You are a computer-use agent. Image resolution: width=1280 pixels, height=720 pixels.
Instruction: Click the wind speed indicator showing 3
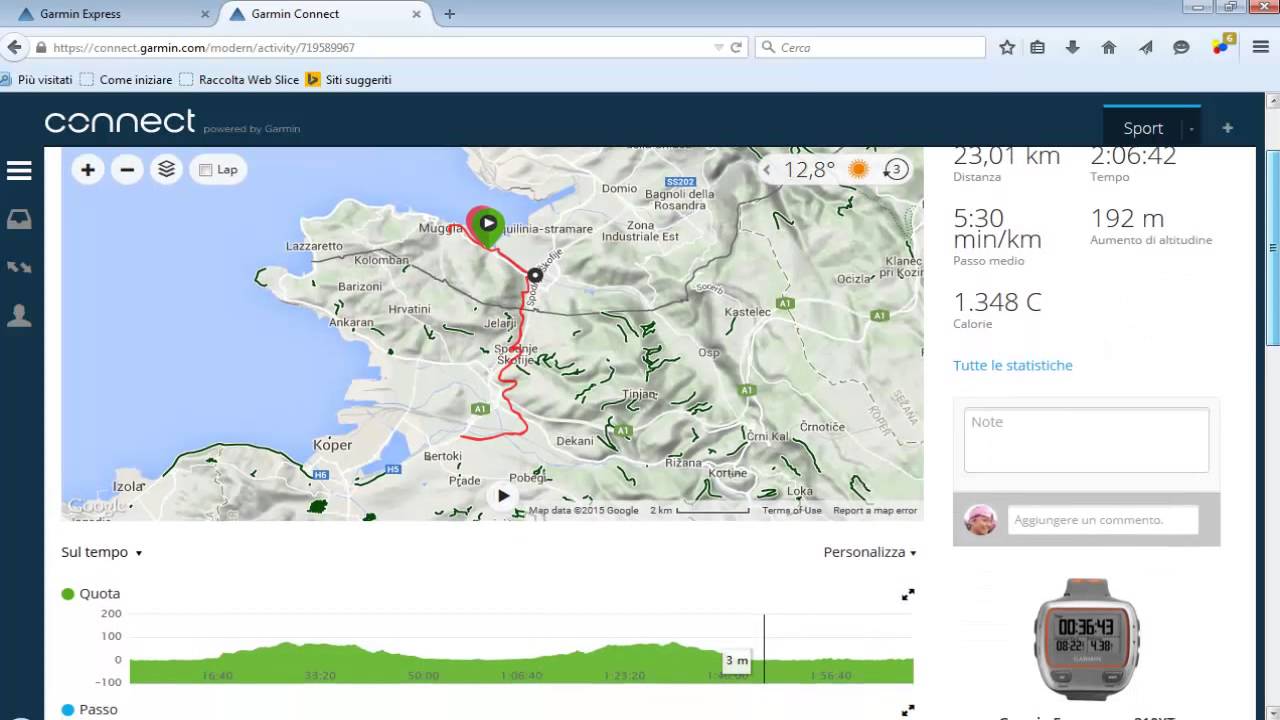point(895,169)
